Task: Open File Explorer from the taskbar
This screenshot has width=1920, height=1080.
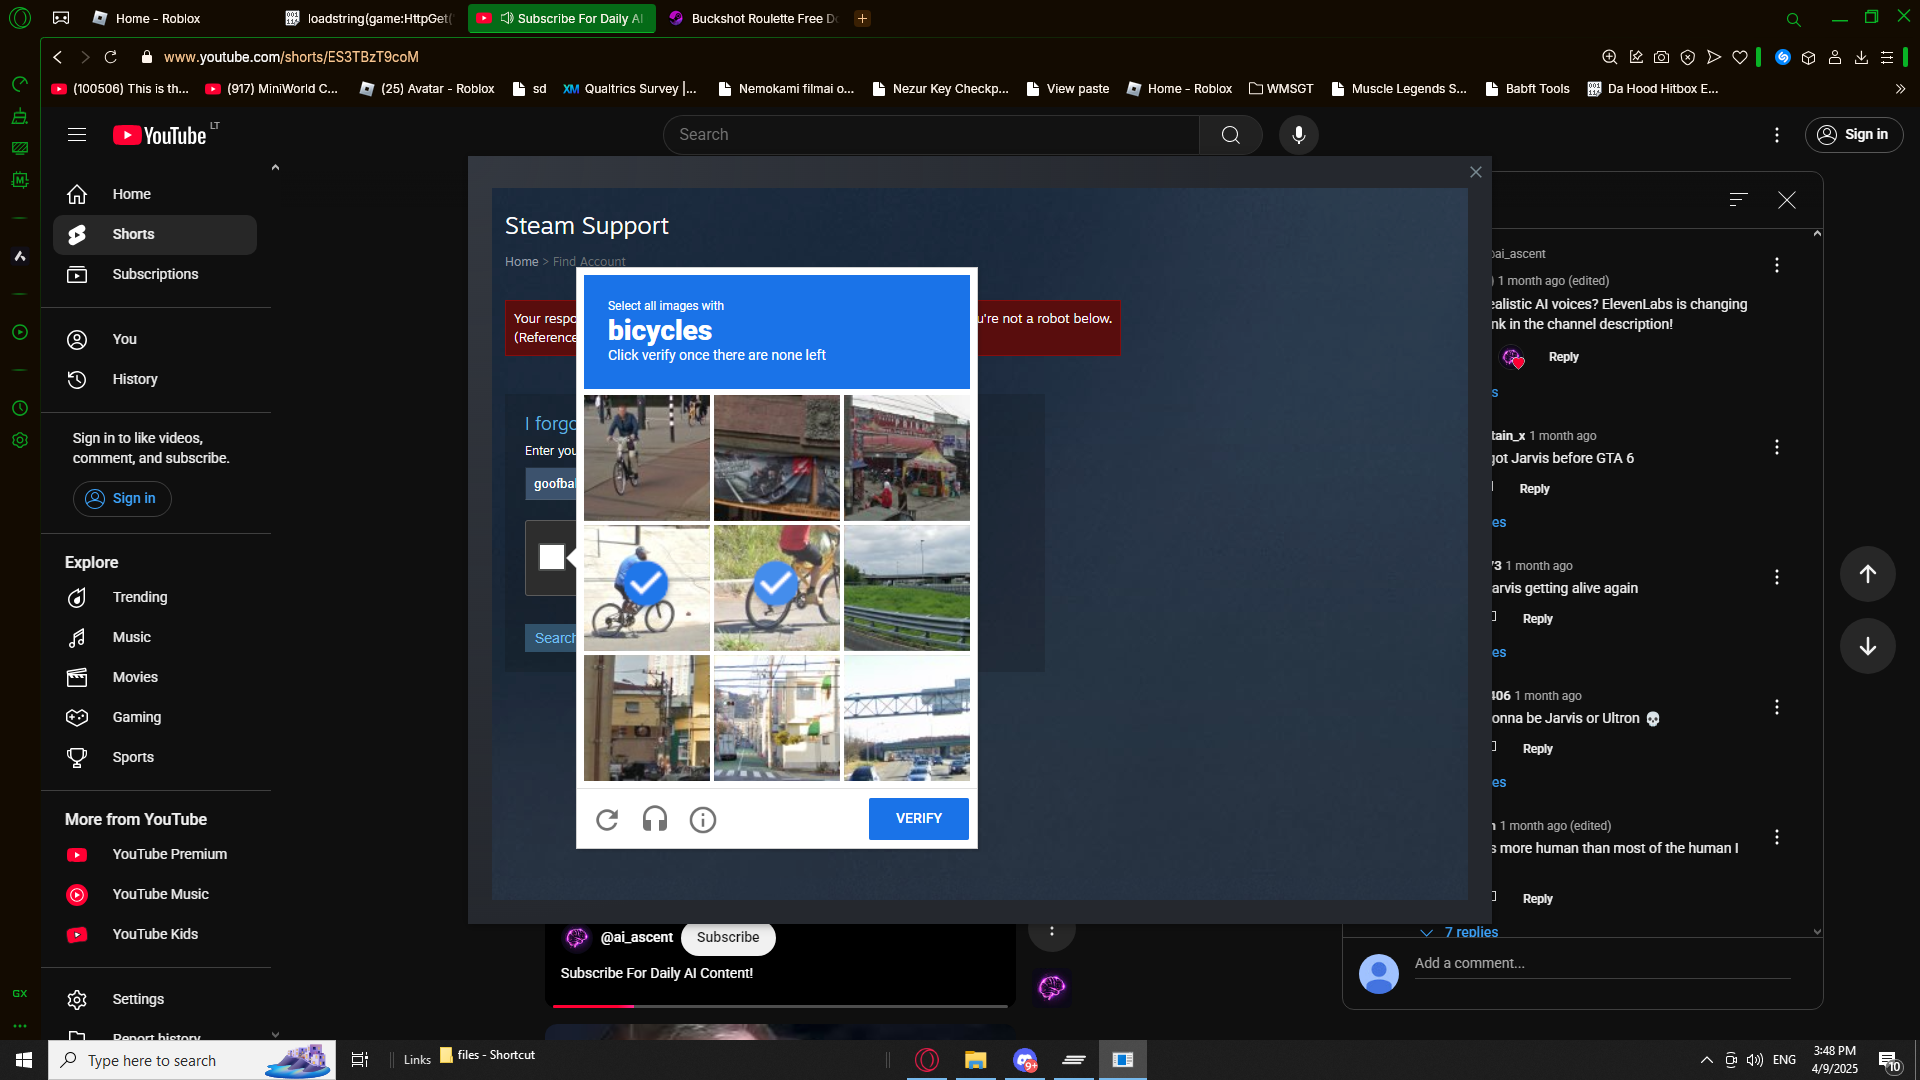Action: click(975, 1060)
